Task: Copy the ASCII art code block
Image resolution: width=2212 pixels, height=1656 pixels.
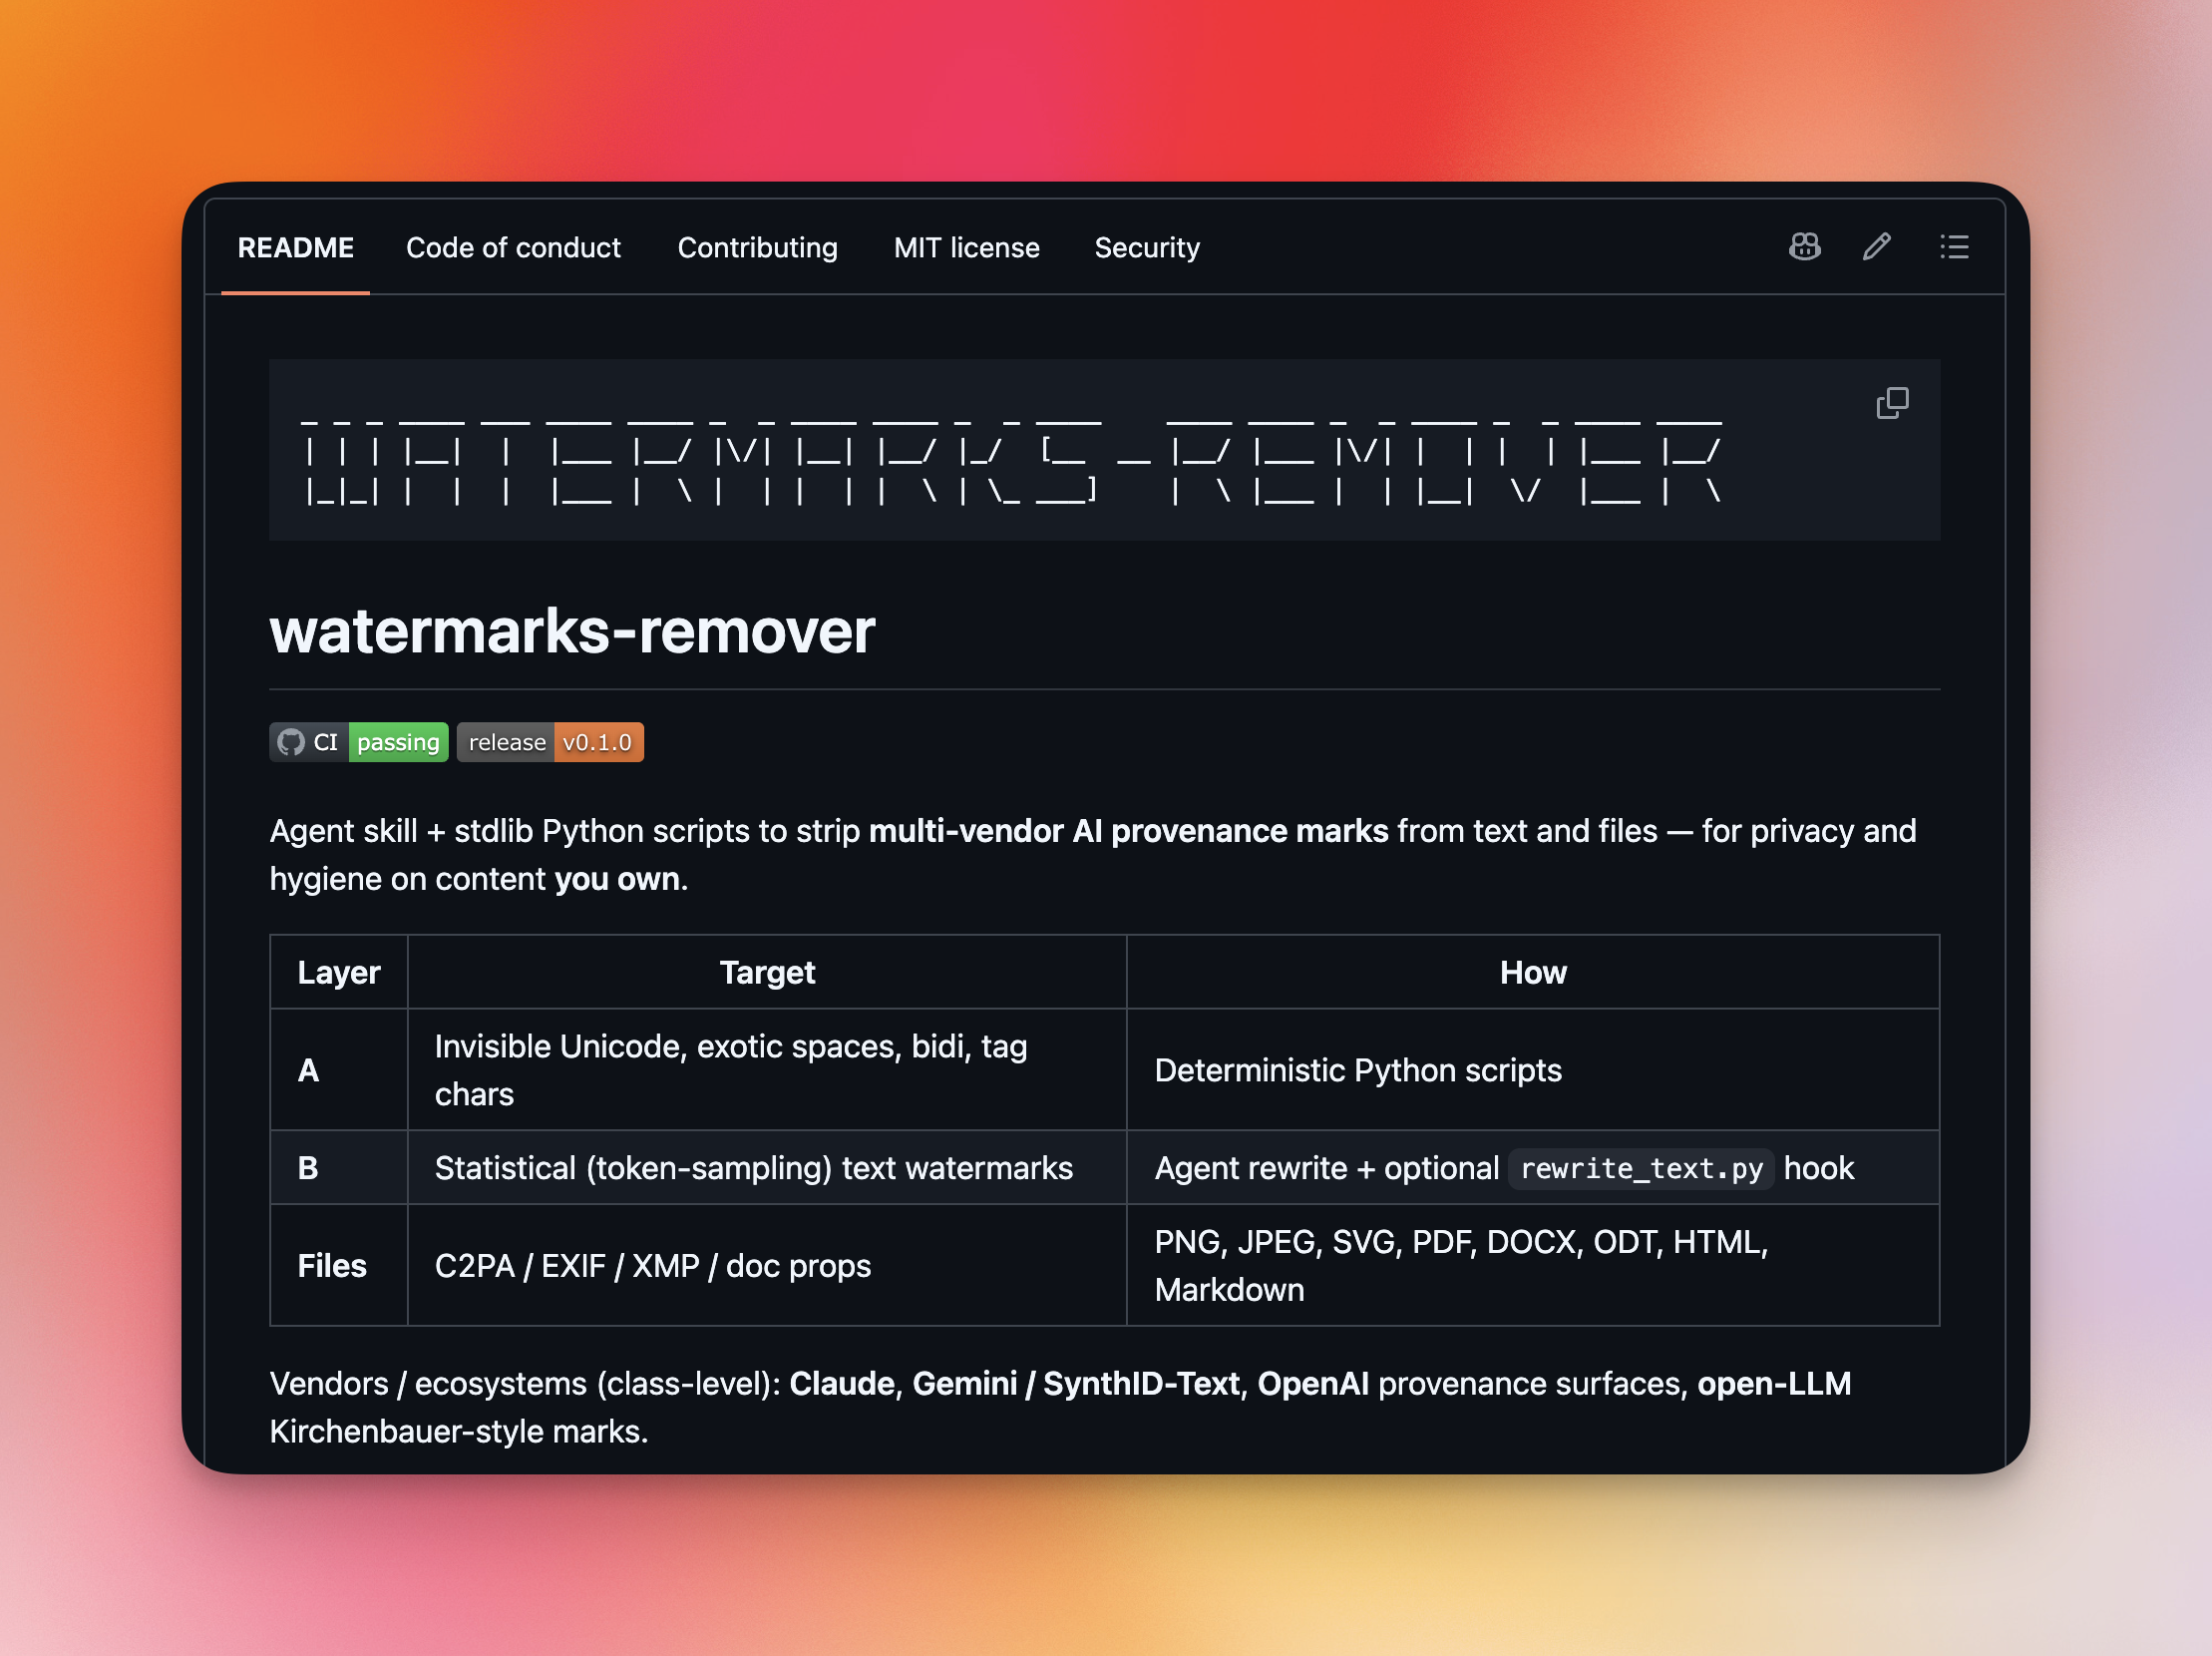Action: click(x=1892, y=403)
